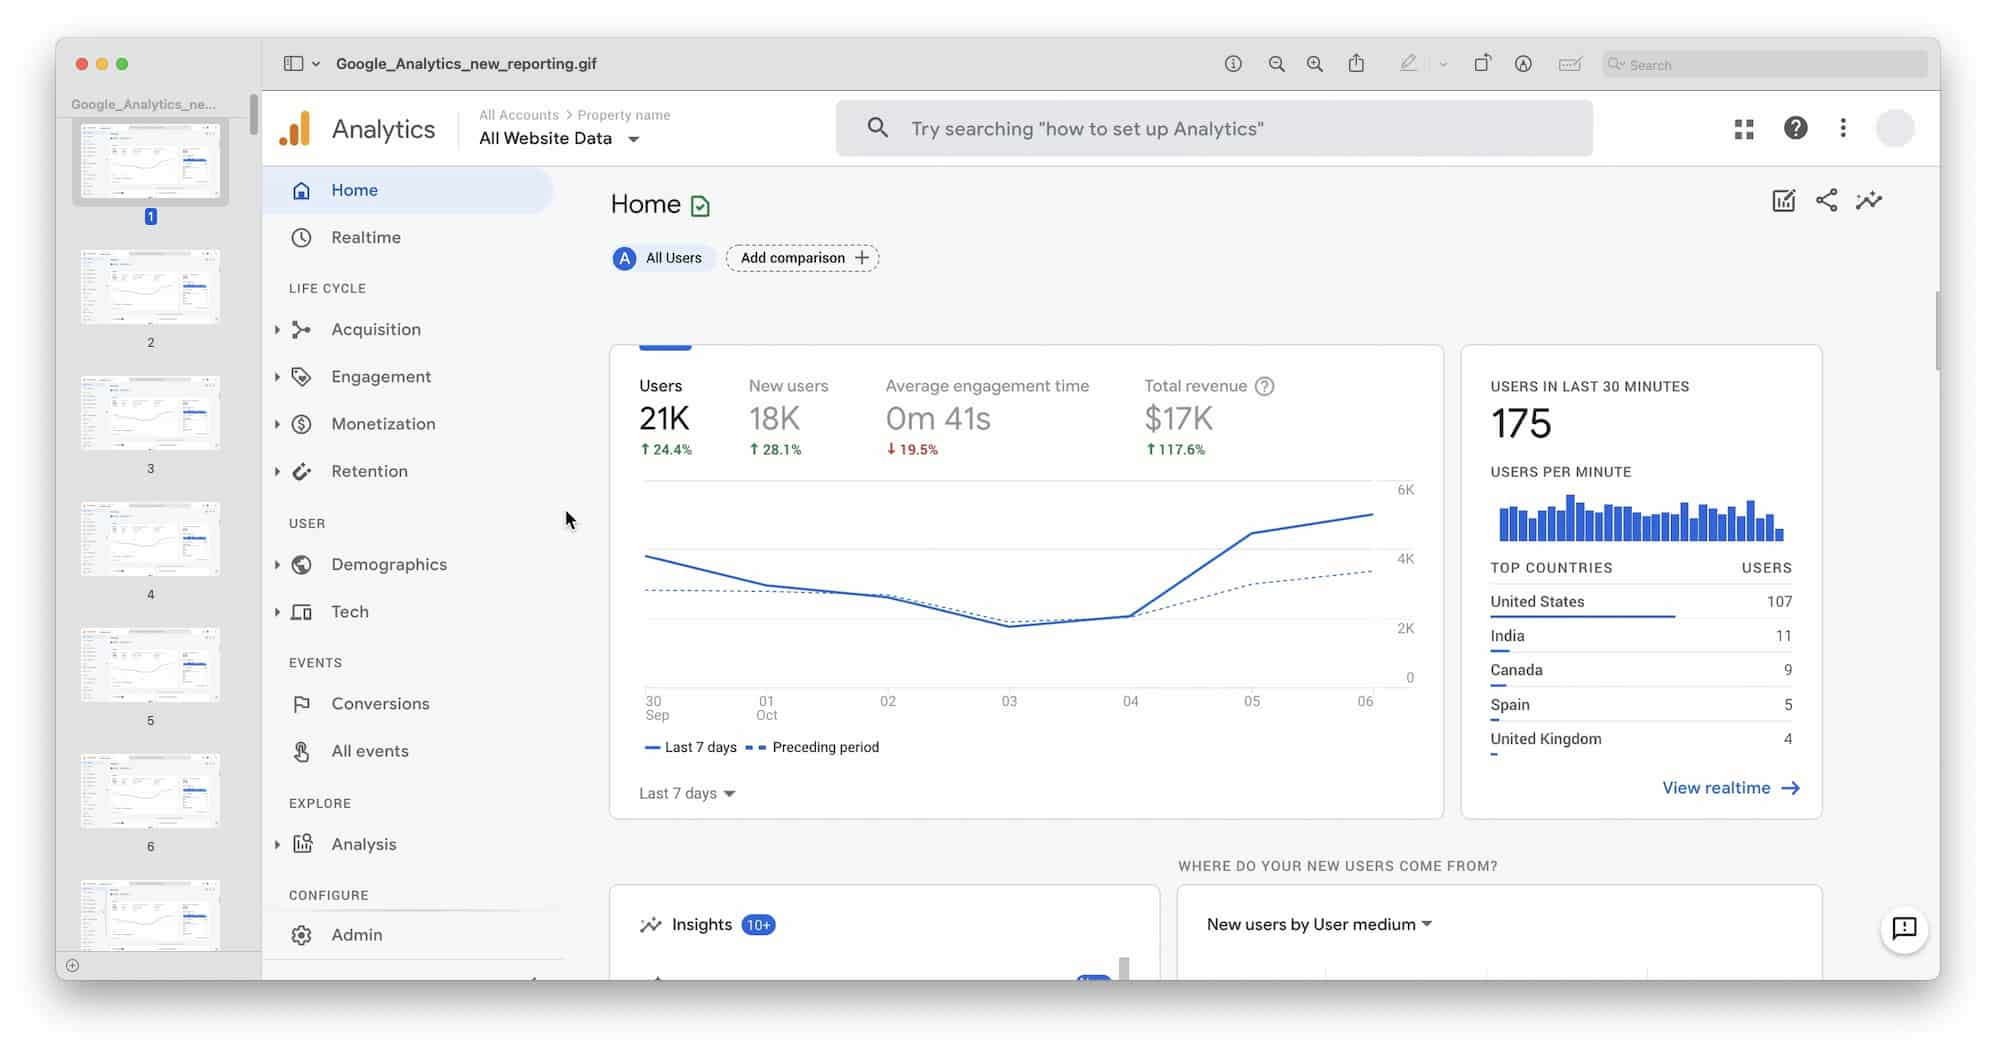The height and width of the screenshot is (1054, 1996).
Task: Open the Insights 10+ badge
Action: pyautogui.click(x=758, y=925)
